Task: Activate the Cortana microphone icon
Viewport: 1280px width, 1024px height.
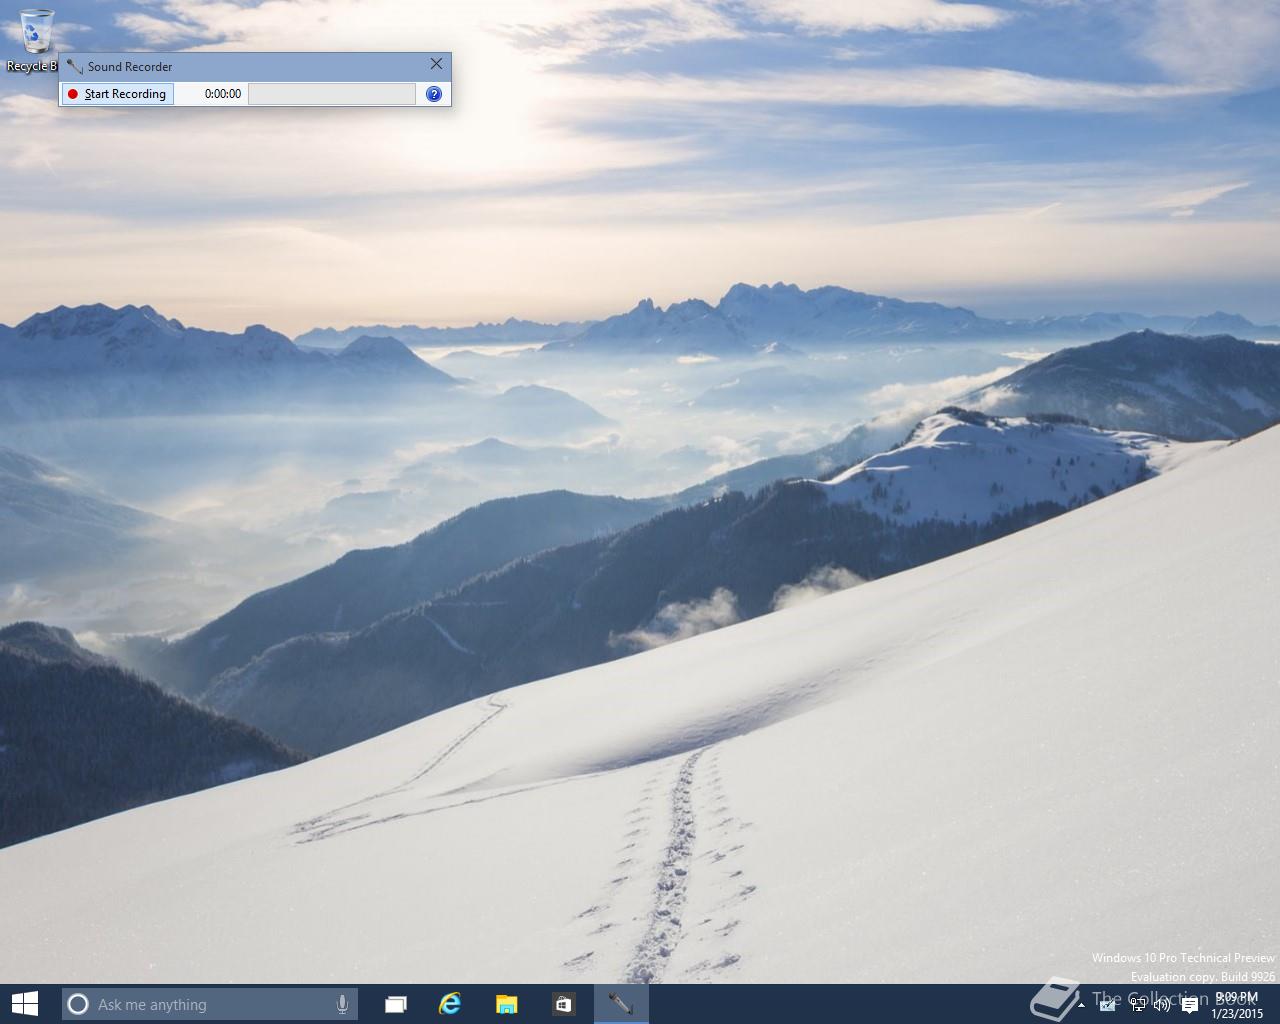Action: click(x=342, y=1004)
